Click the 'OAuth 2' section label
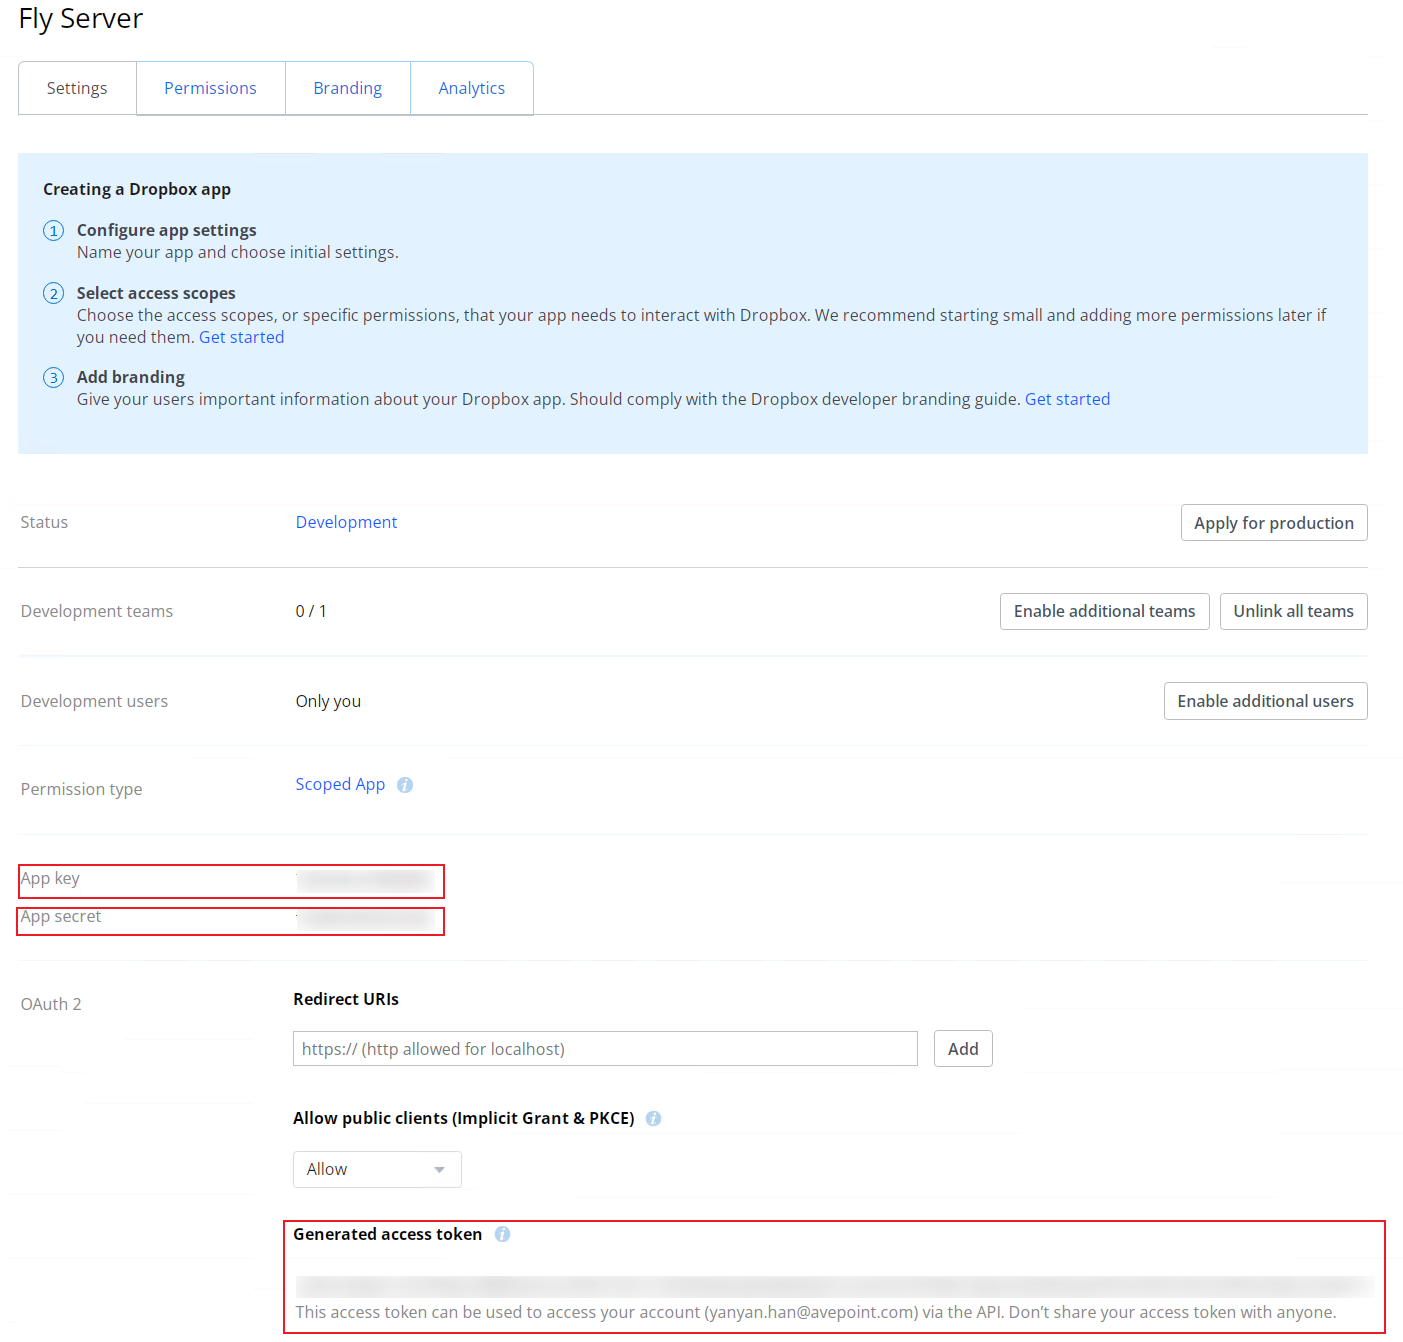1403x1342 pixels. pos(51,1004)
